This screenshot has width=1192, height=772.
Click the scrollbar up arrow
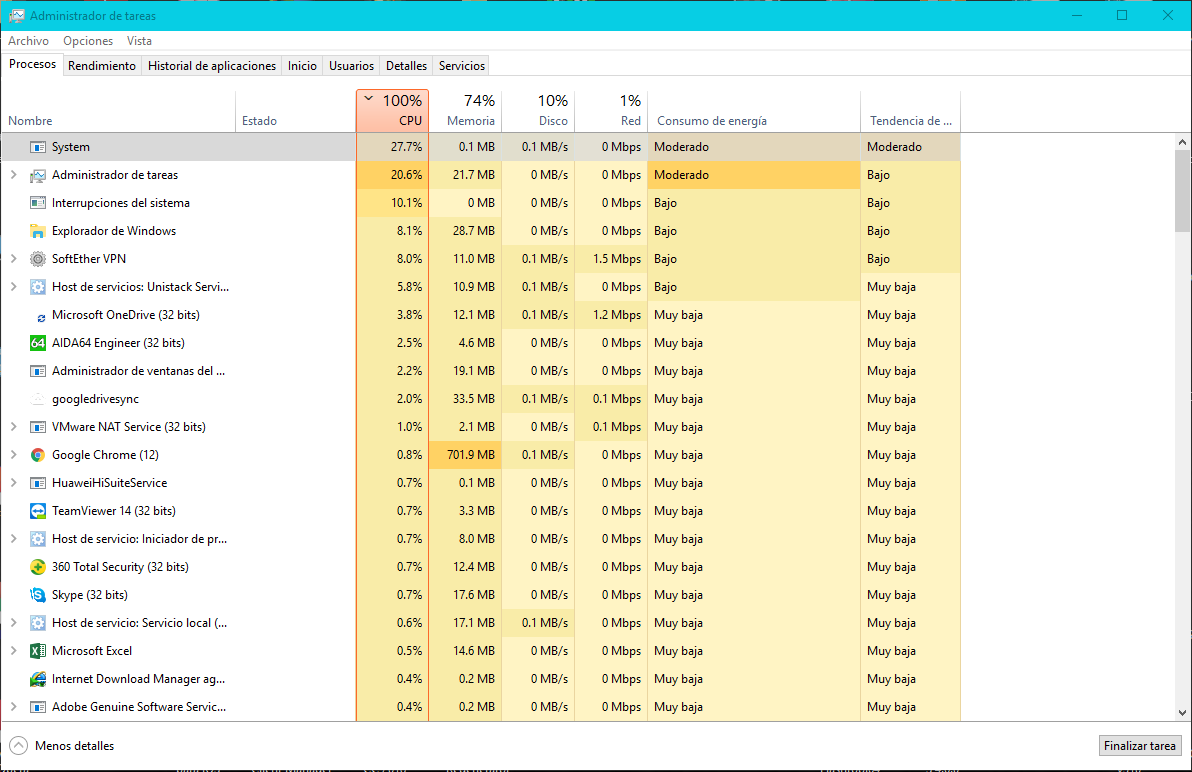1182,142
